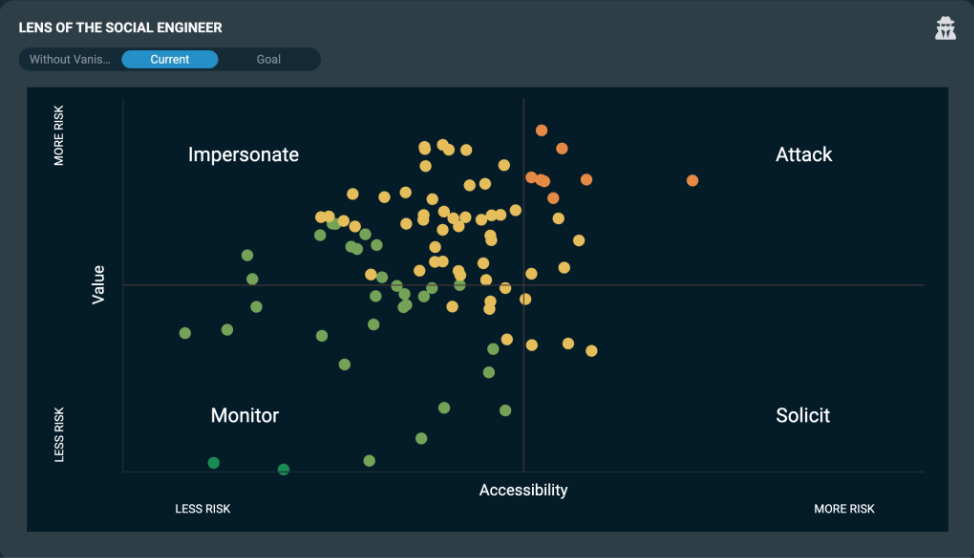Click "MORE RISK" label under the Accessibility axis

click(844, 509)
